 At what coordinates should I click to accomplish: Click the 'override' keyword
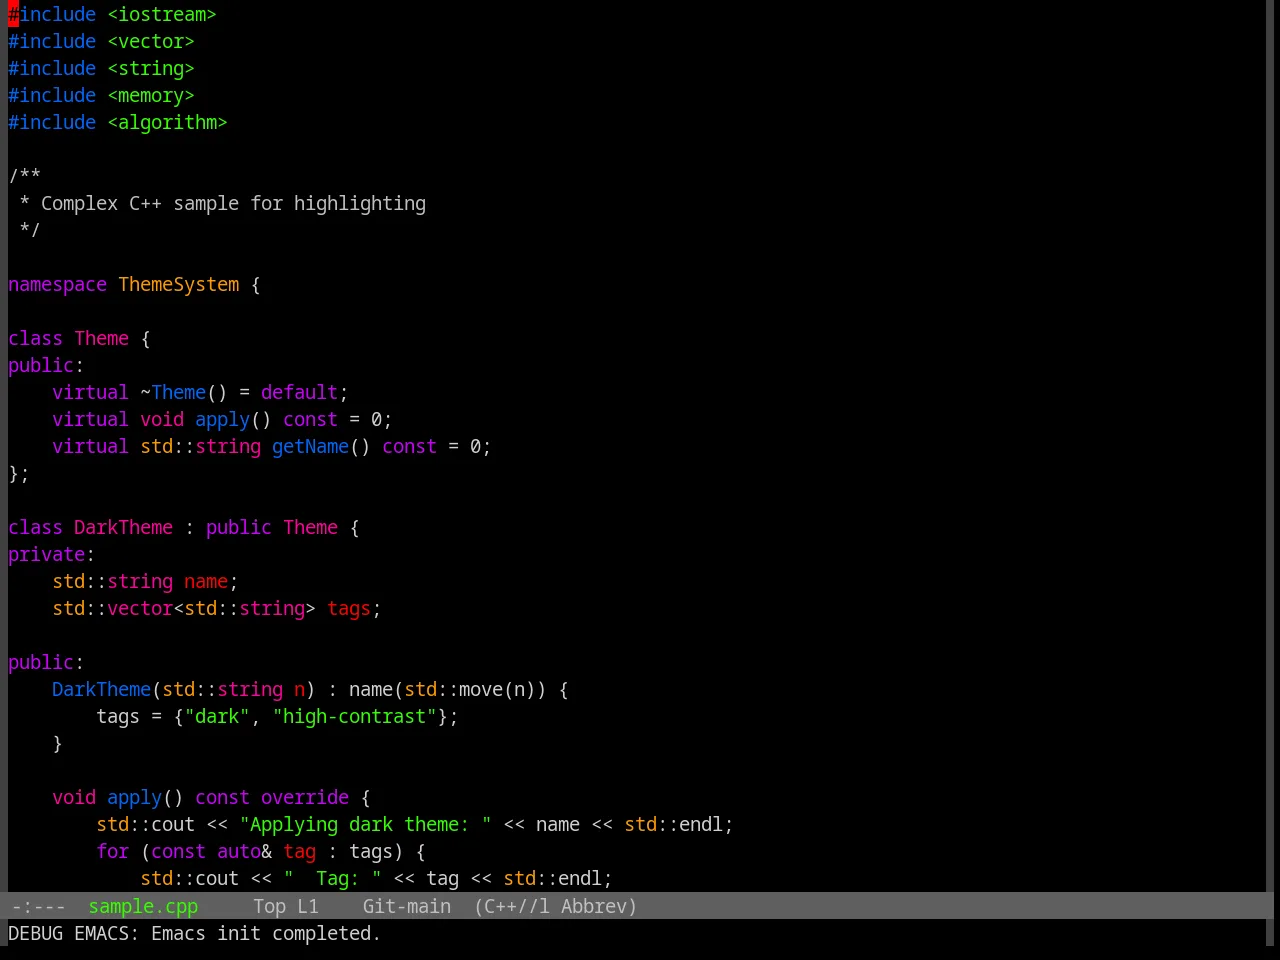tap(305, 797)
